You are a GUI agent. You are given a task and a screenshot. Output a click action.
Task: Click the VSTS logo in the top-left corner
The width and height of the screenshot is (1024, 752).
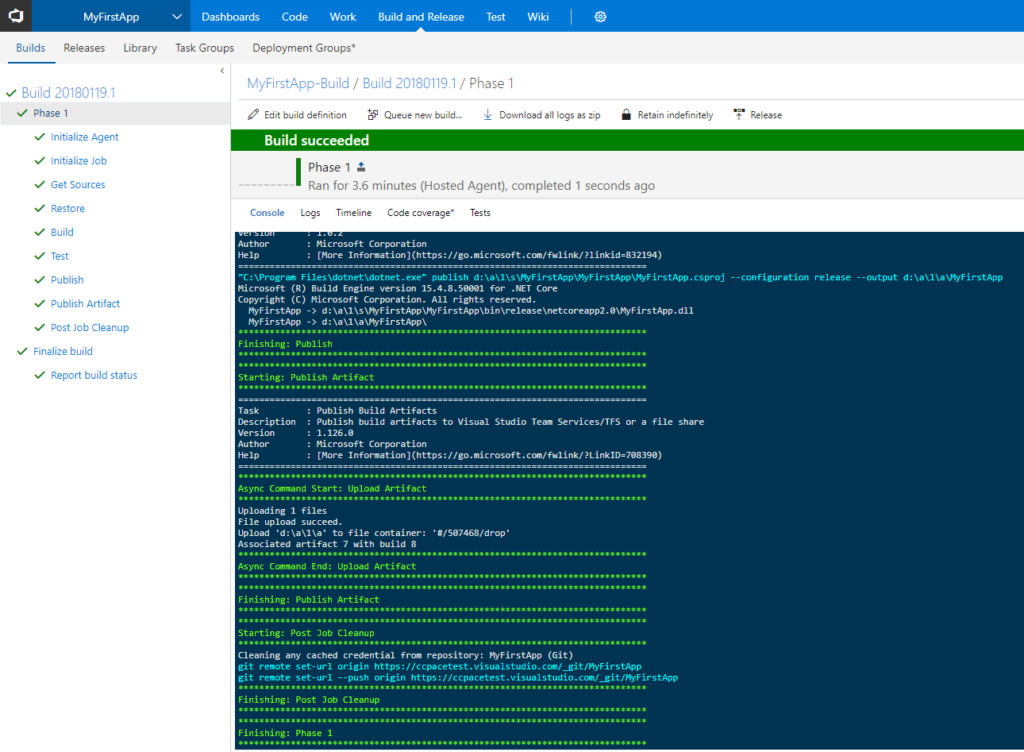[x=15, y=16]
